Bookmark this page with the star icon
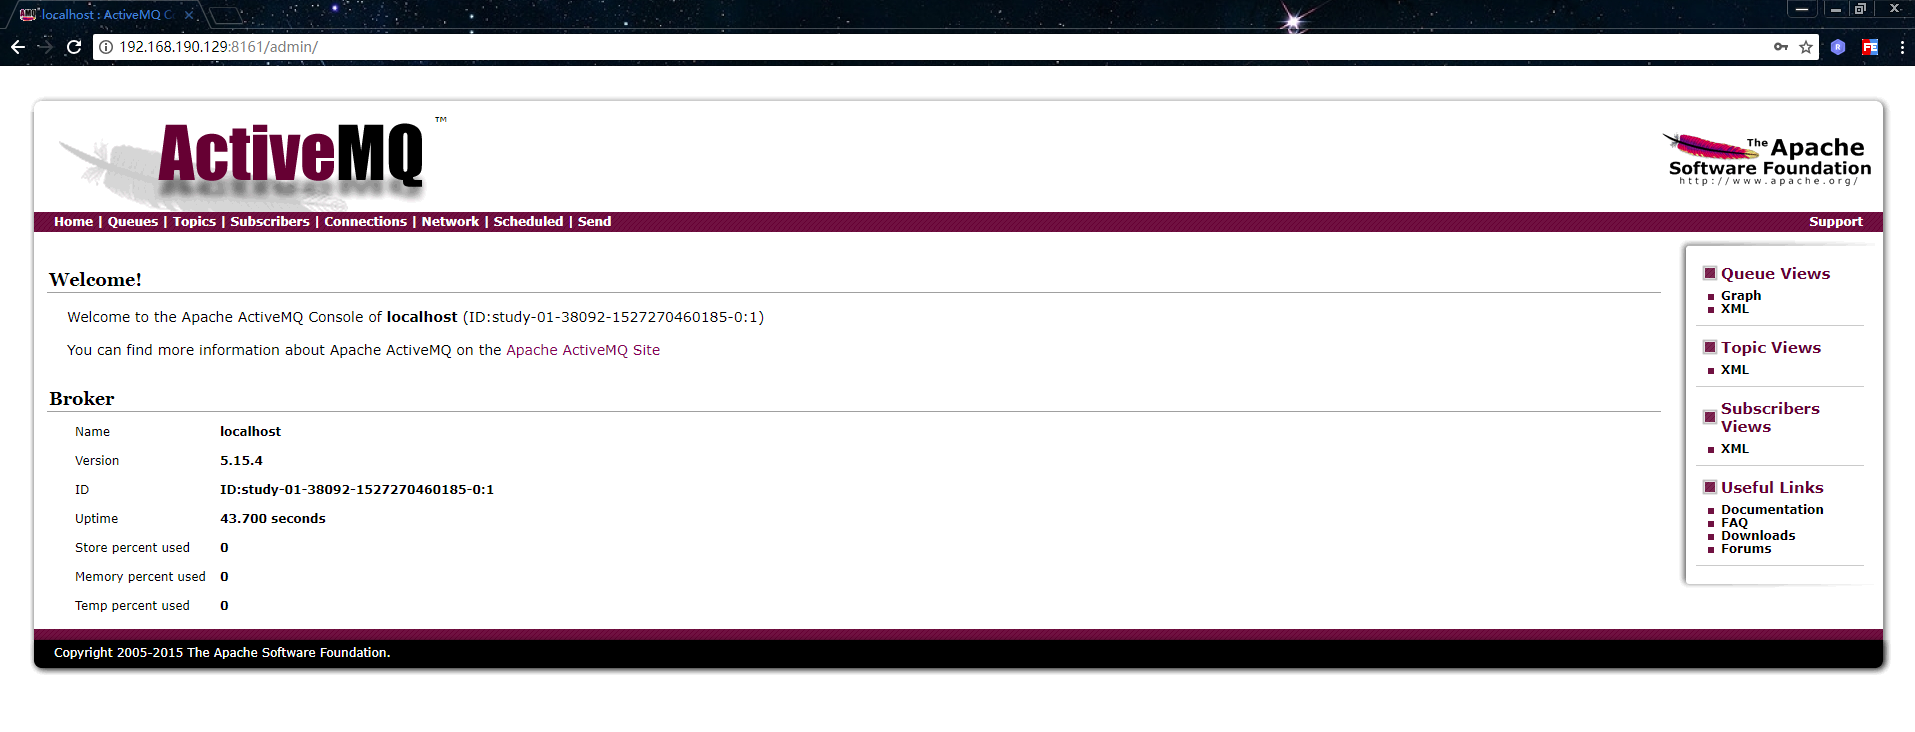The image size is (1915, 732). 1806,47
